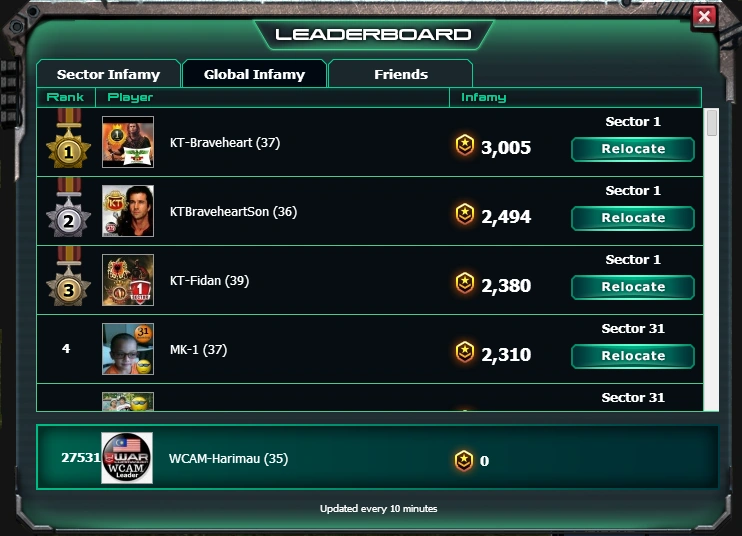
Task: Switch to the Sector Infamy tab
Action: pyautogui.click(x=108, y=74)
